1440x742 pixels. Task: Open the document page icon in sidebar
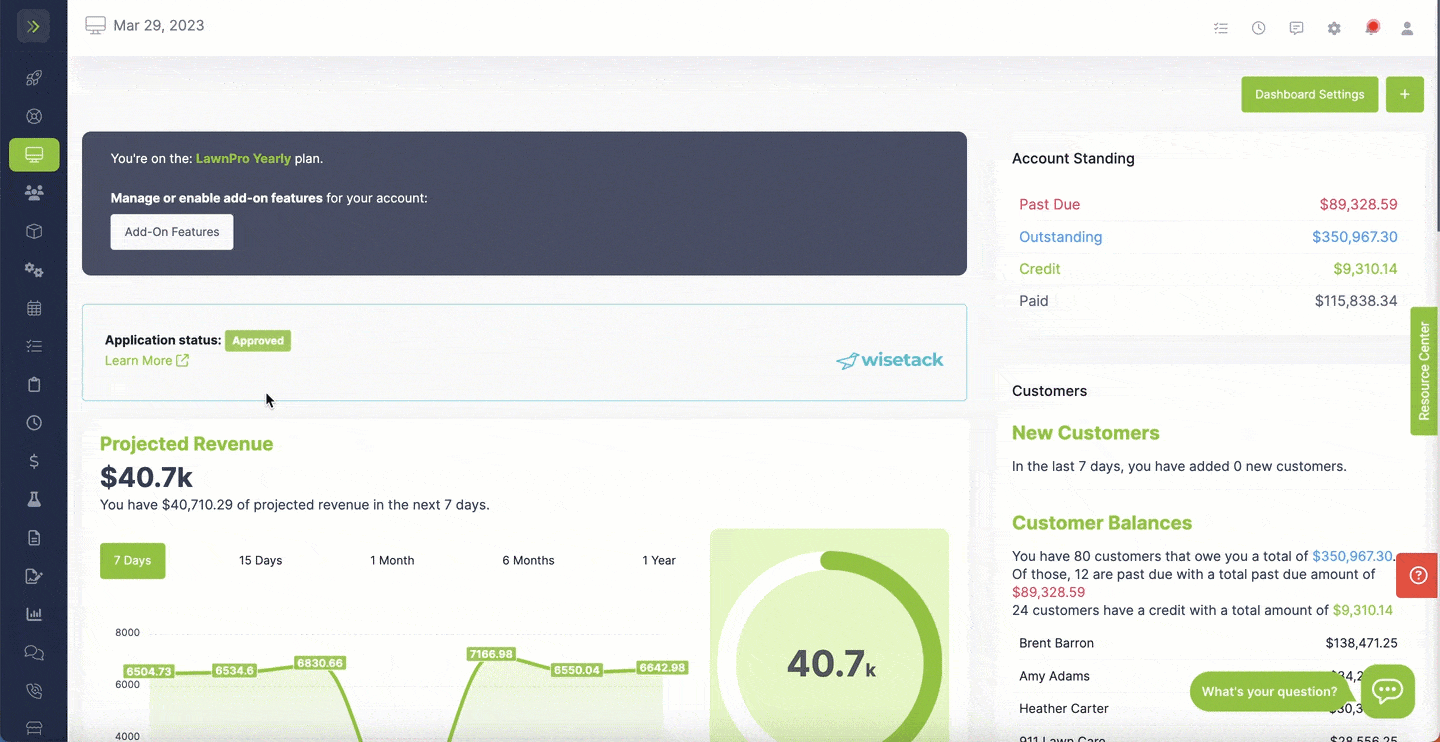[34, 538]
